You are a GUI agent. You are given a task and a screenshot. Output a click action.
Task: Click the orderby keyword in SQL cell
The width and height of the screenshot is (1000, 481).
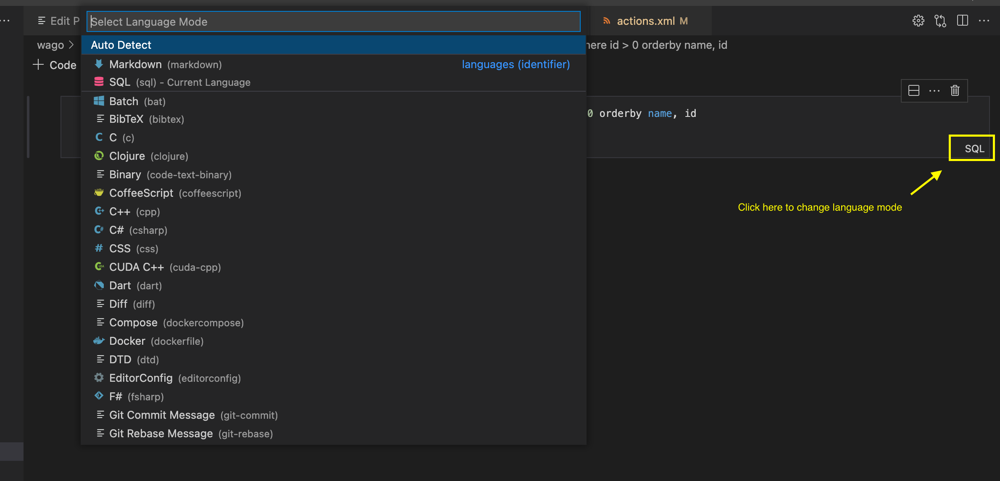(x=621, y=113)
